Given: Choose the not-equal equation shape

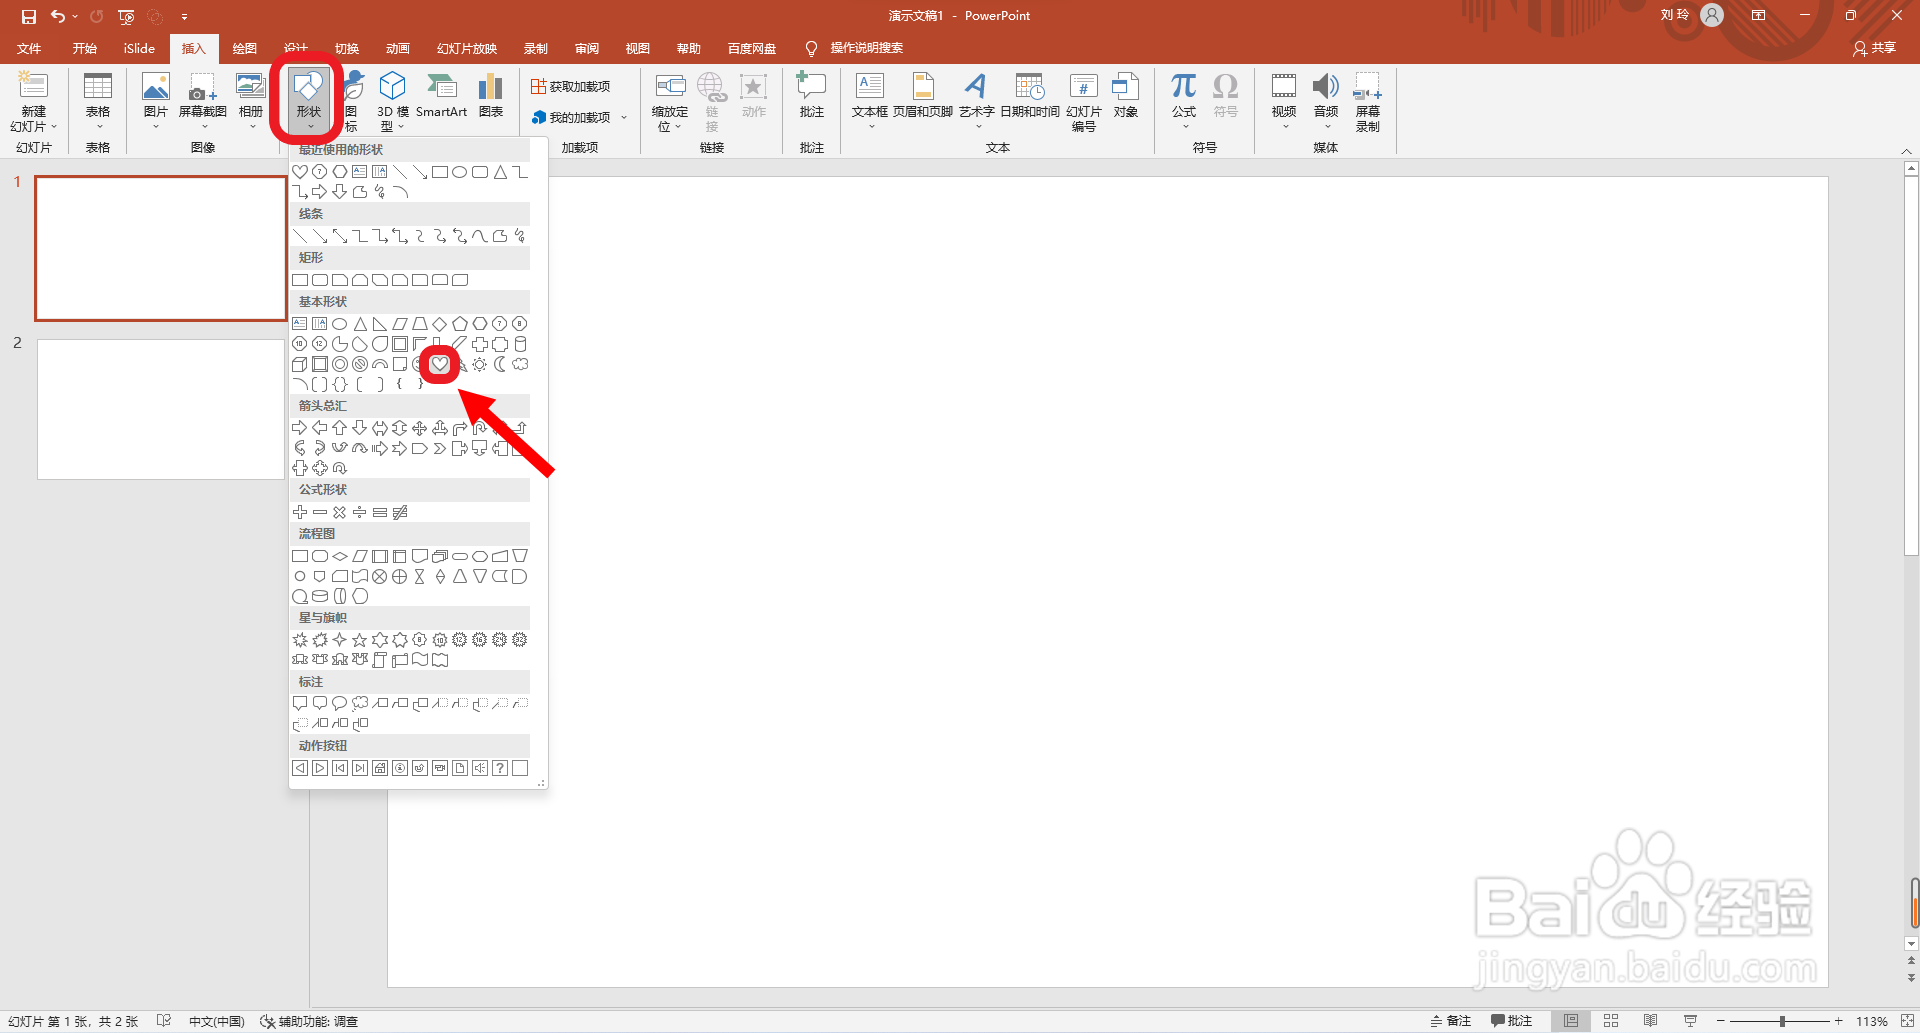Looking at the screenshot, I should [x=400, y=512].
